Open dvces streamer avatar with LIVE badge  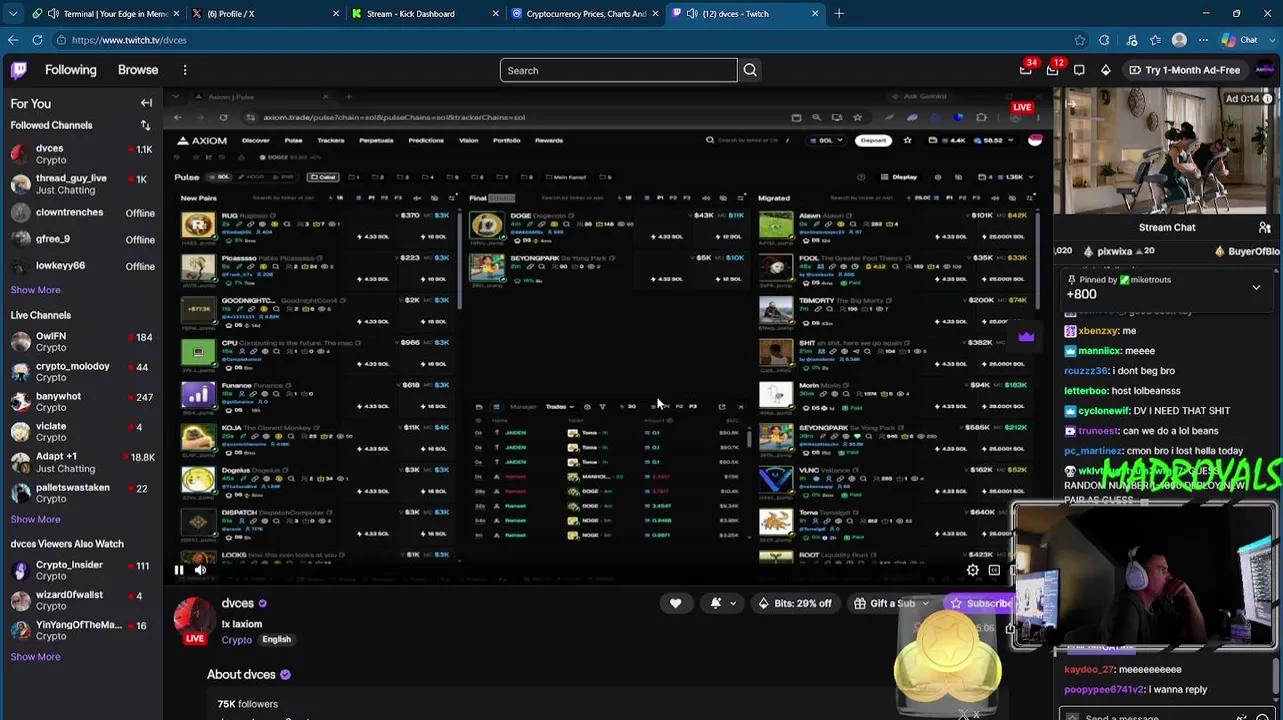coord(195,621)
